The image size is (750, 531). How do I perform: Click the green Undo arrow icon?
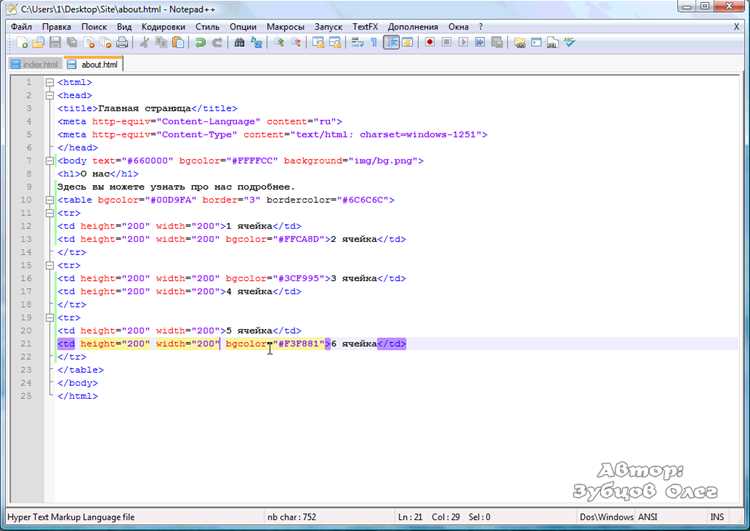click(x=200, y=43)
